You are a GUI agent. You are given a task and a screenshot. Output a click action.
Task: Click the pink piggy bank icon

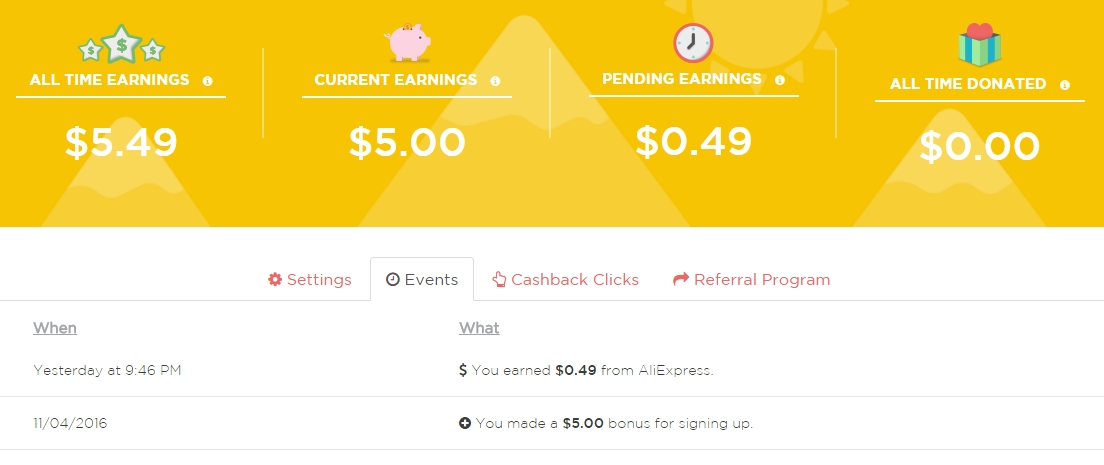407,43
